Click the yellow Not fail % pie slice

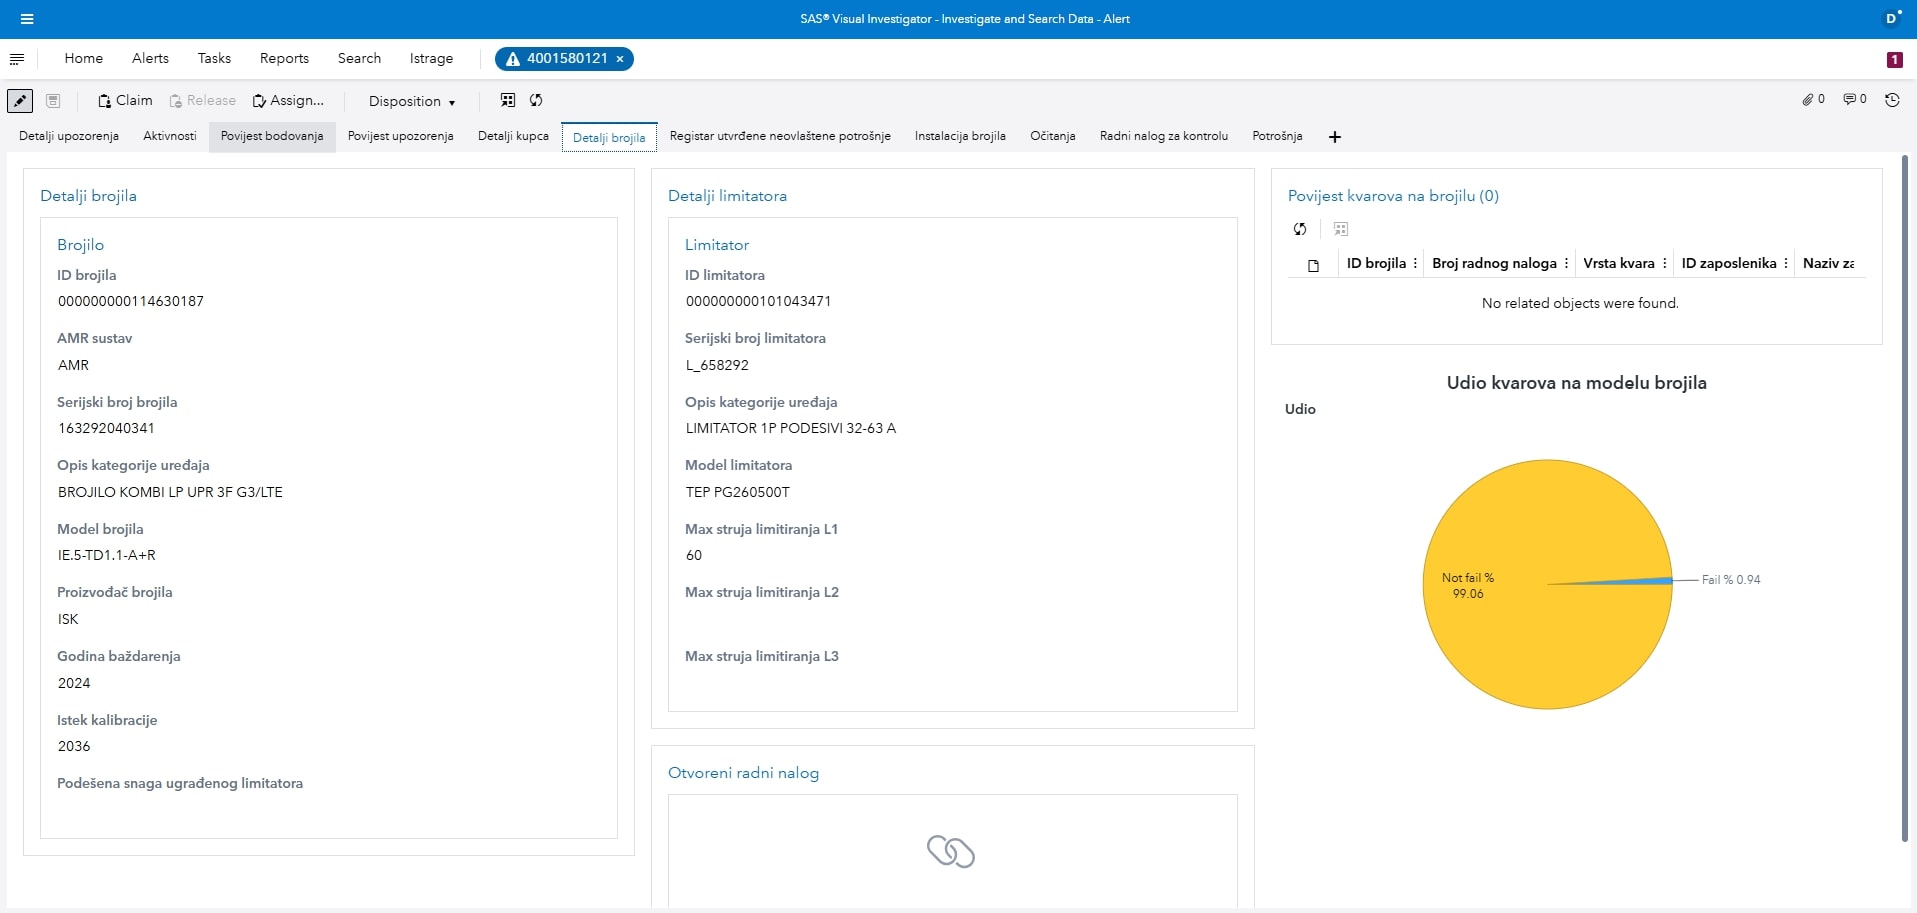click(1530, 640)
